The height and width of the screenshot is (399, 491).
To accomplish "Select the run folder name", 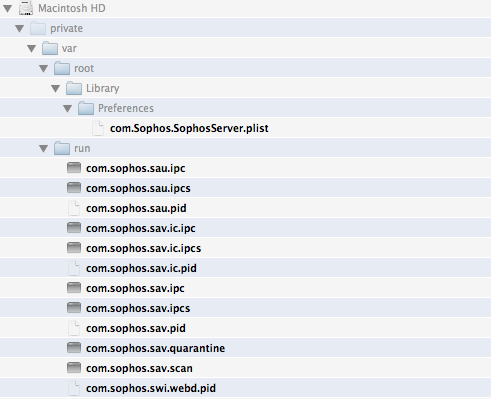I will (82, 149).
